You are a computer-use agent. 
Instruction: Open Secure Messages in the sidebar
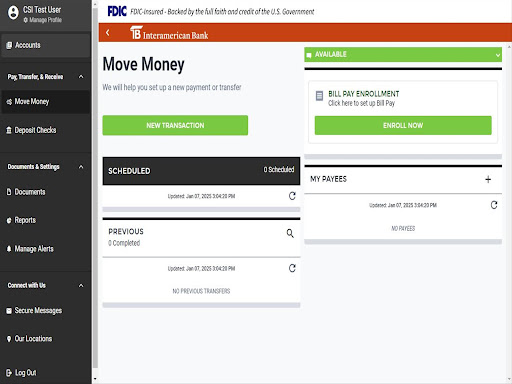[45, 311]
